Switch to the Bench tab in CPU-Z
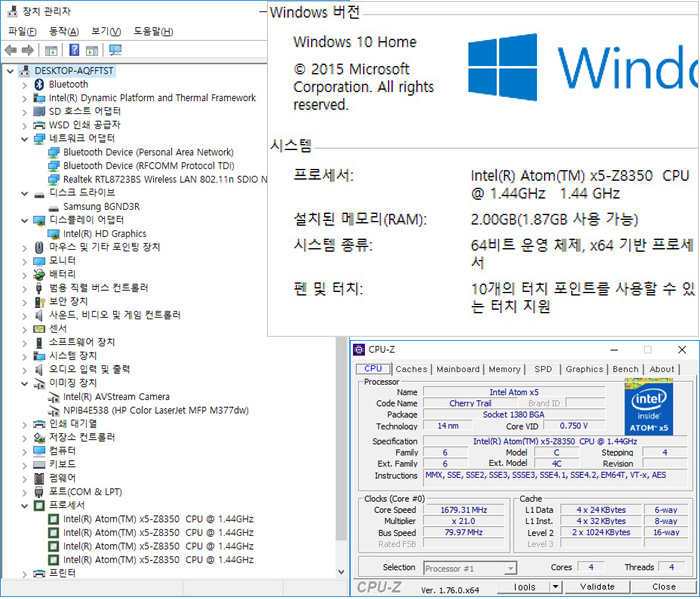This screenshot has width=700, height=599. pyautogui.click(x=625, y=369)
